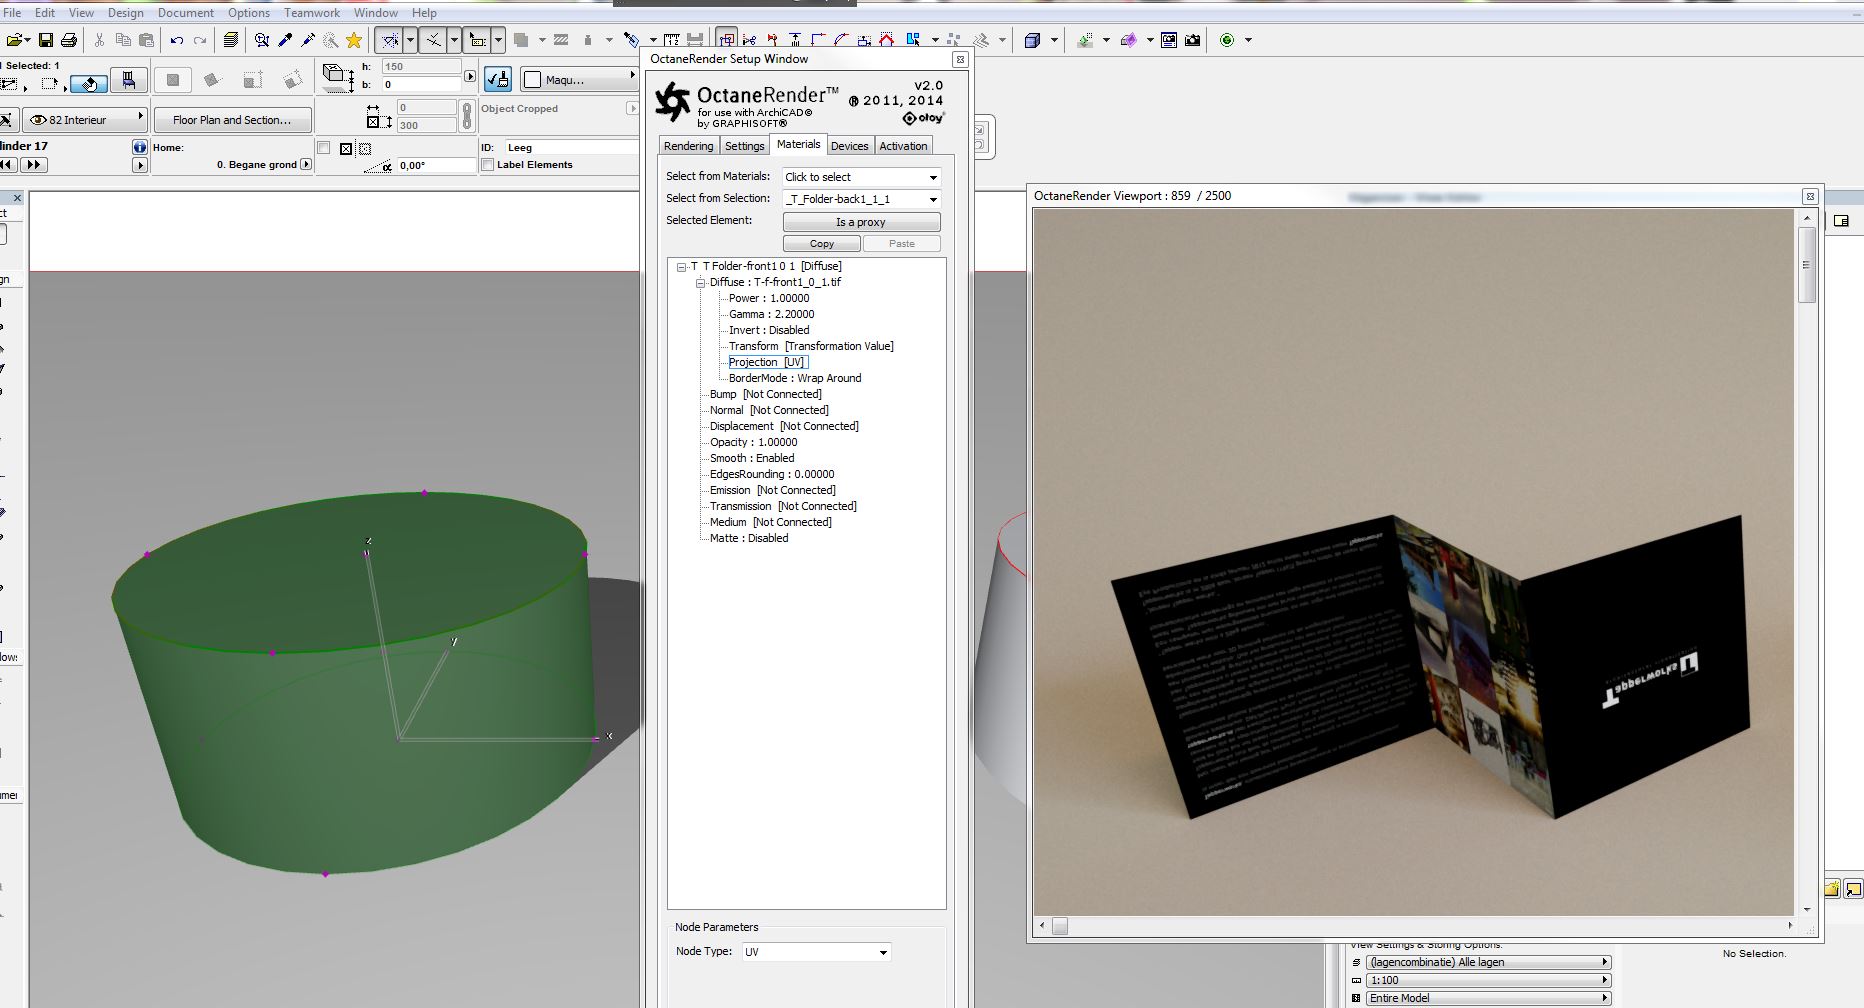Image resolution: width=1864 pixels, height=1008 pixels.
Task: Select the Projection [UV] tree row
Action: coord(767,362)
